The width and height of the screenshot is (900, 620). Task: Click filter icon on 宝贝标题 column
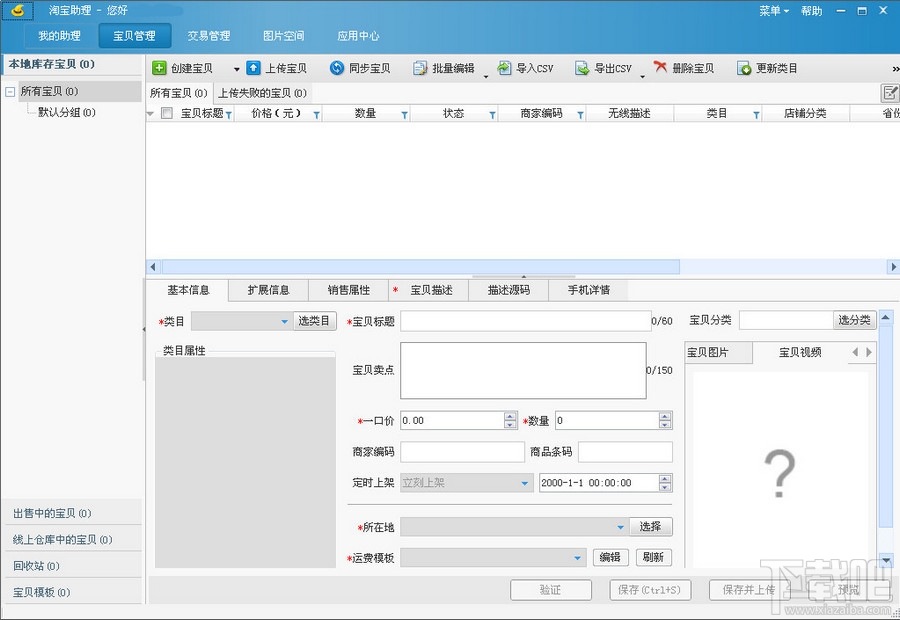228,115
